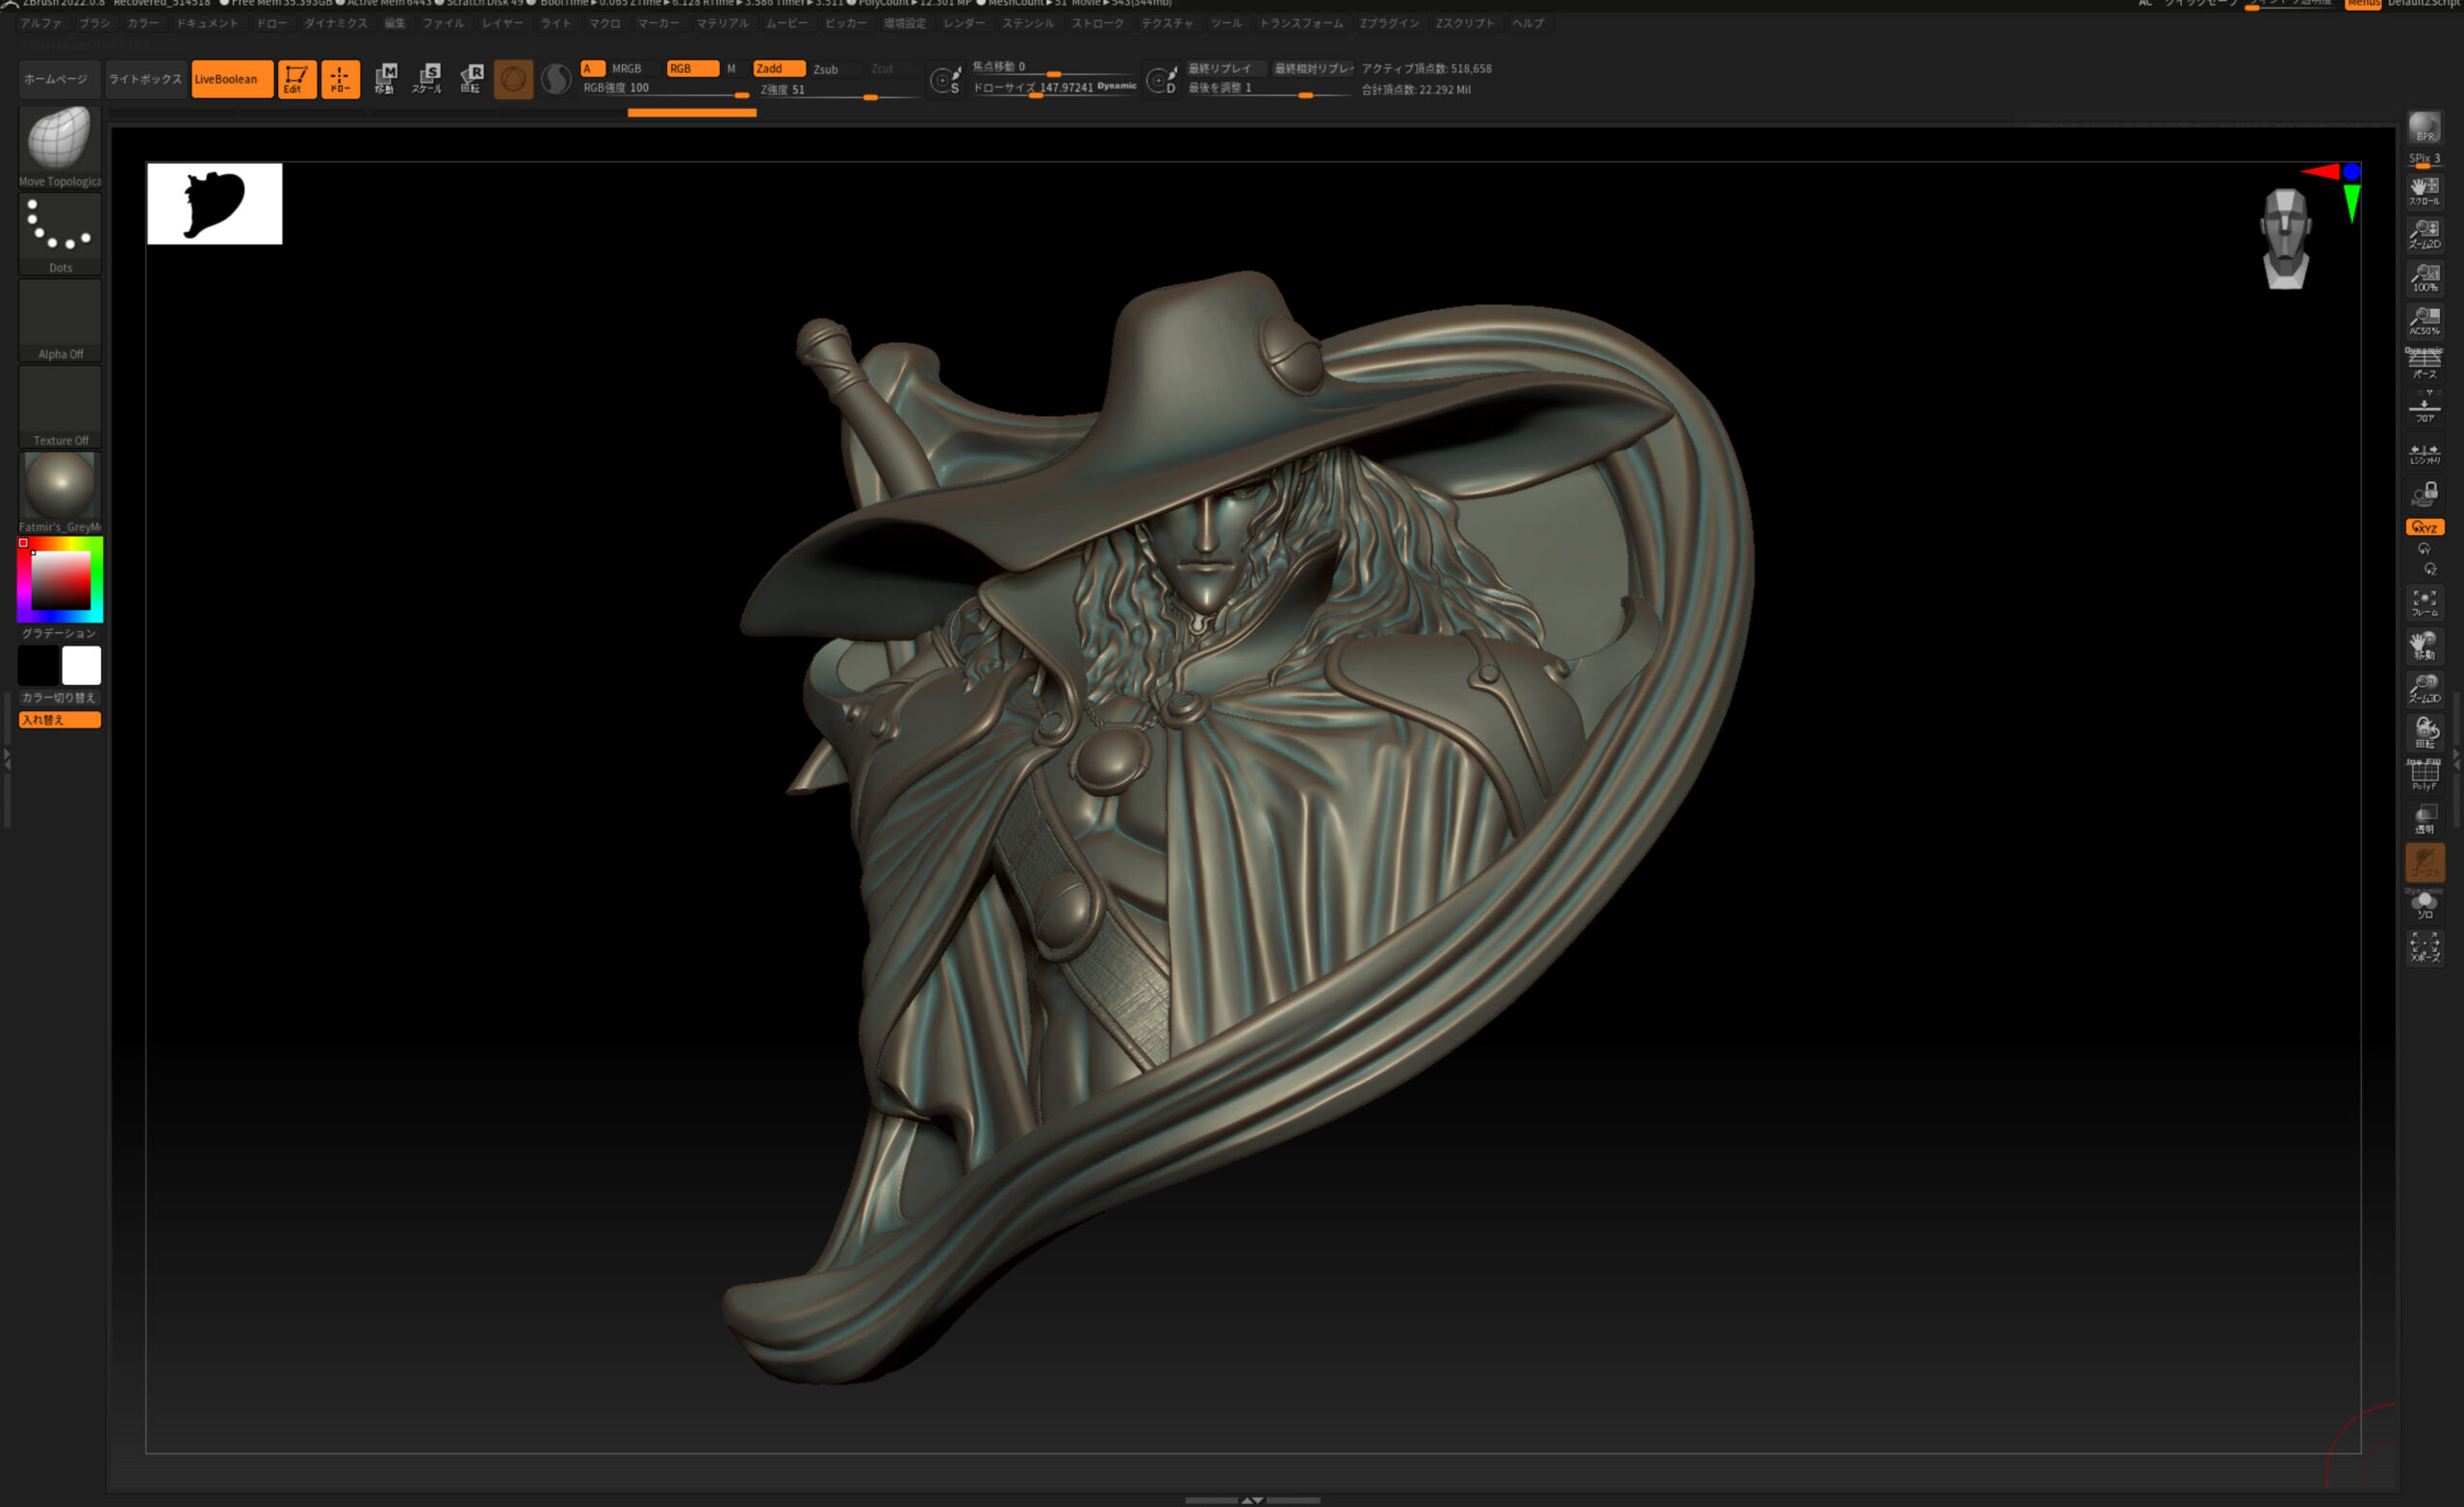Select the Move (移動) gizmo icon in top toolbar
This screenshot has width=2464, height=1507.
(385, 79)
